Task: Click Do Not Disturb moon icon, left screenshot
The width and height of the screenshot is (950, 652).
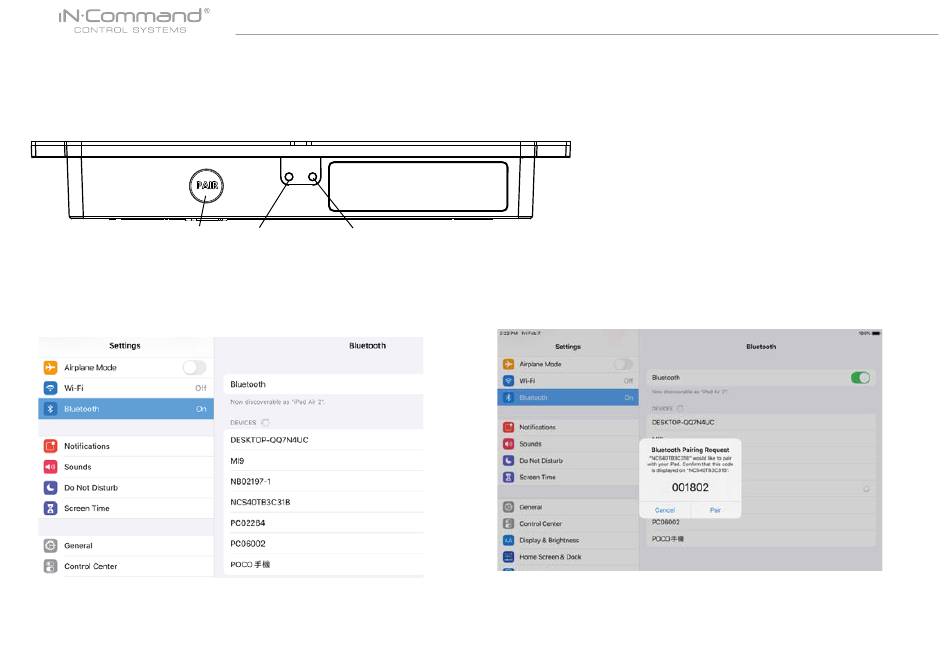Action: (50, 487)
